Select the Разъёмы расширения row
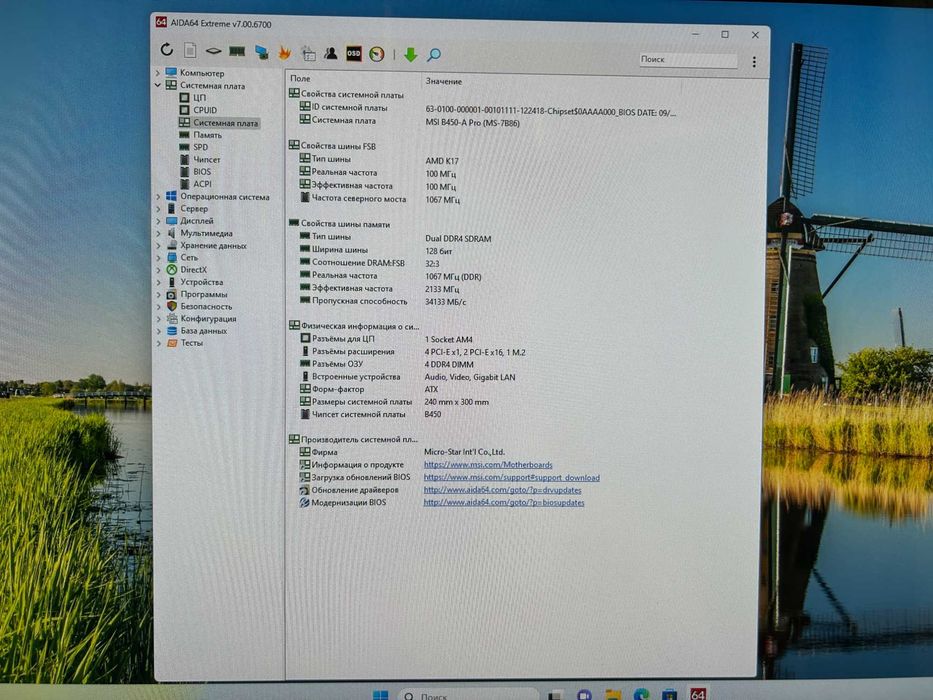This screenshot has width=933, height=700. click(412, 352)
